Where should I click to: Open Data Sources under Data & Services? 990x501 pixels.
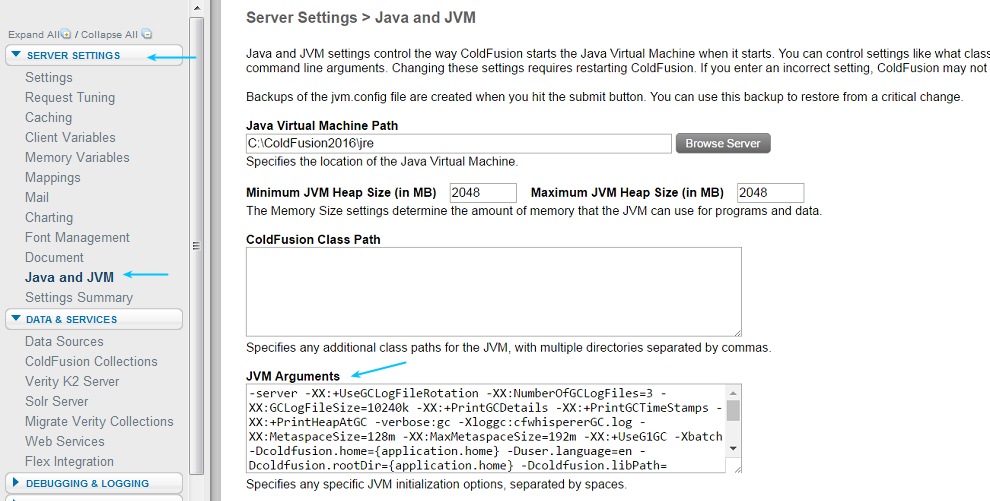click(64, 342)
